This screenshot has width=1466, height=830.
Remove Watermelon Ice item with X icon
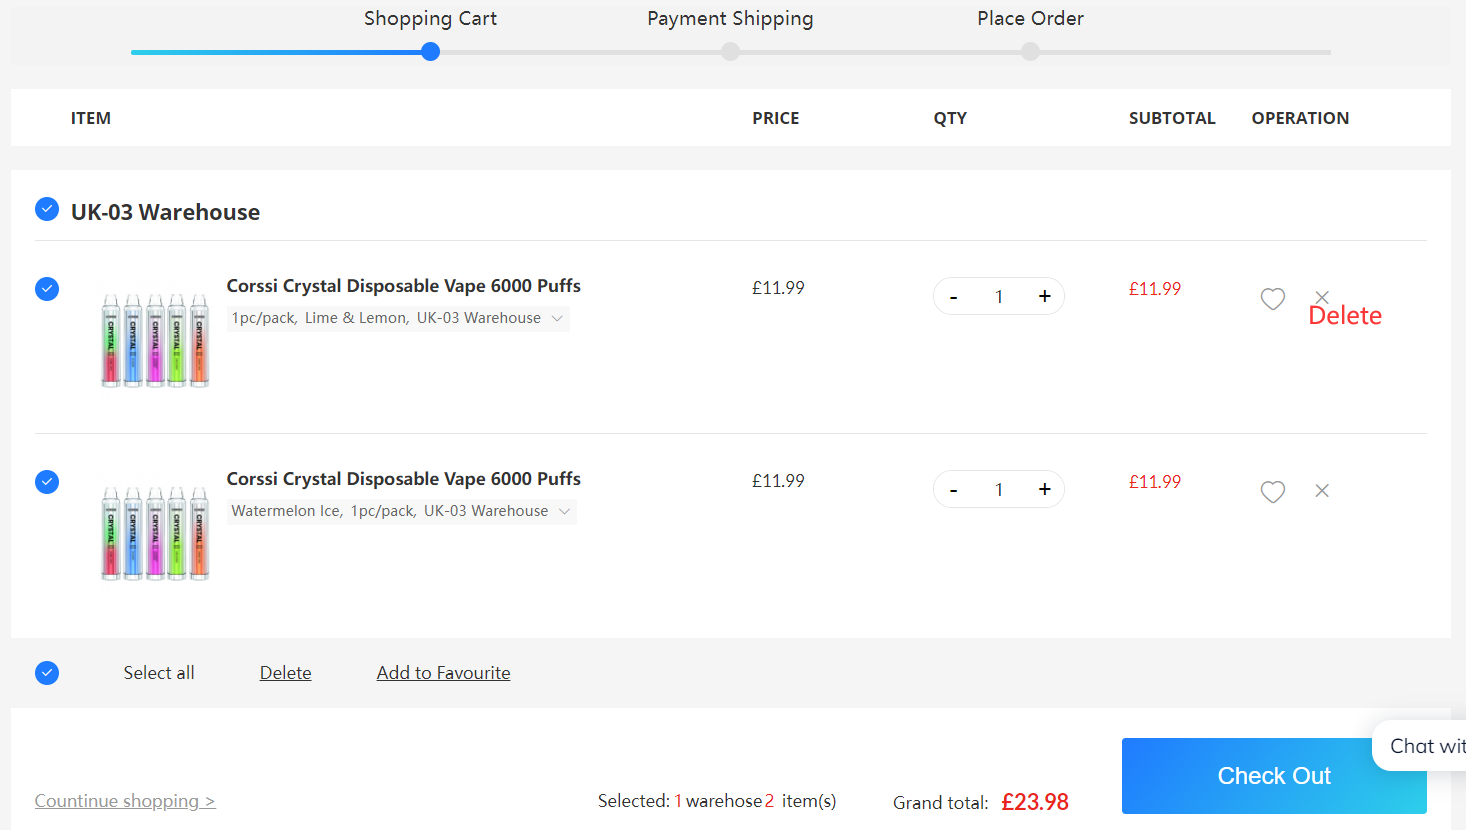click(1322, 490)
